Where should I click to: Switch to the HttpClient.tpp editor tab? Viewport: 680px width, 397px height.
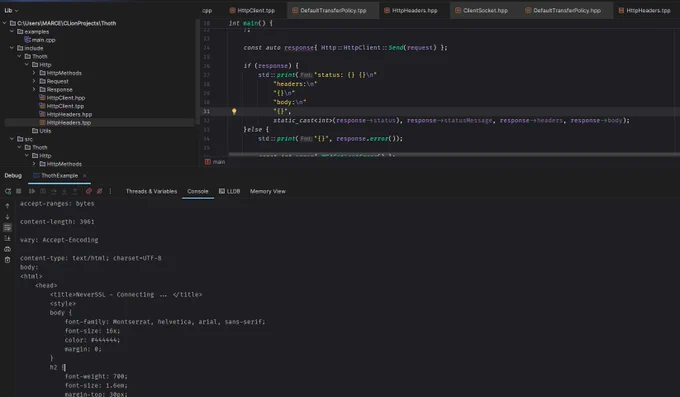click(252, 10)
